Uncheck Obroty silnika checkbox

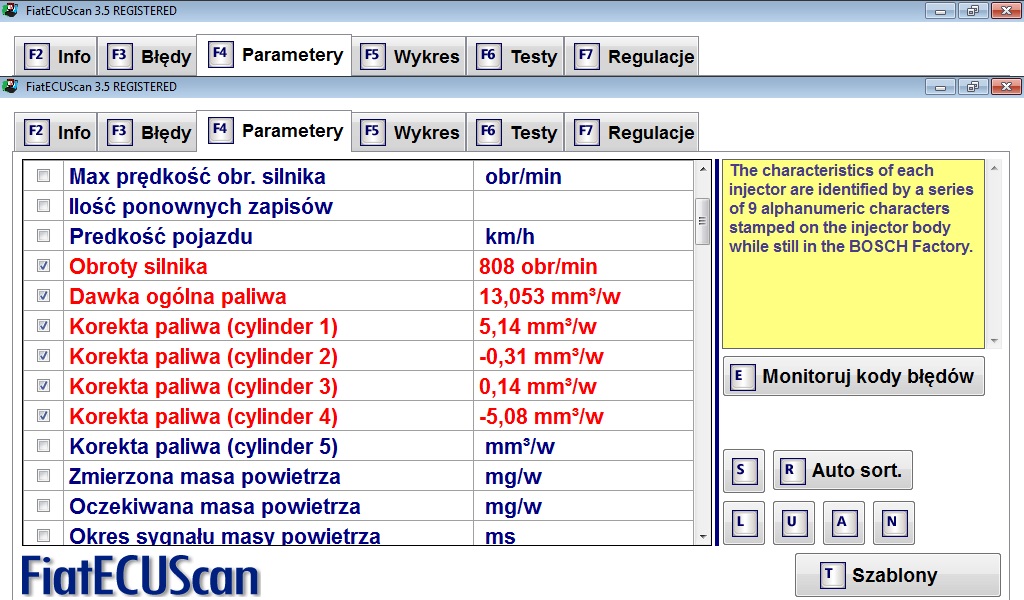(44, 266)
